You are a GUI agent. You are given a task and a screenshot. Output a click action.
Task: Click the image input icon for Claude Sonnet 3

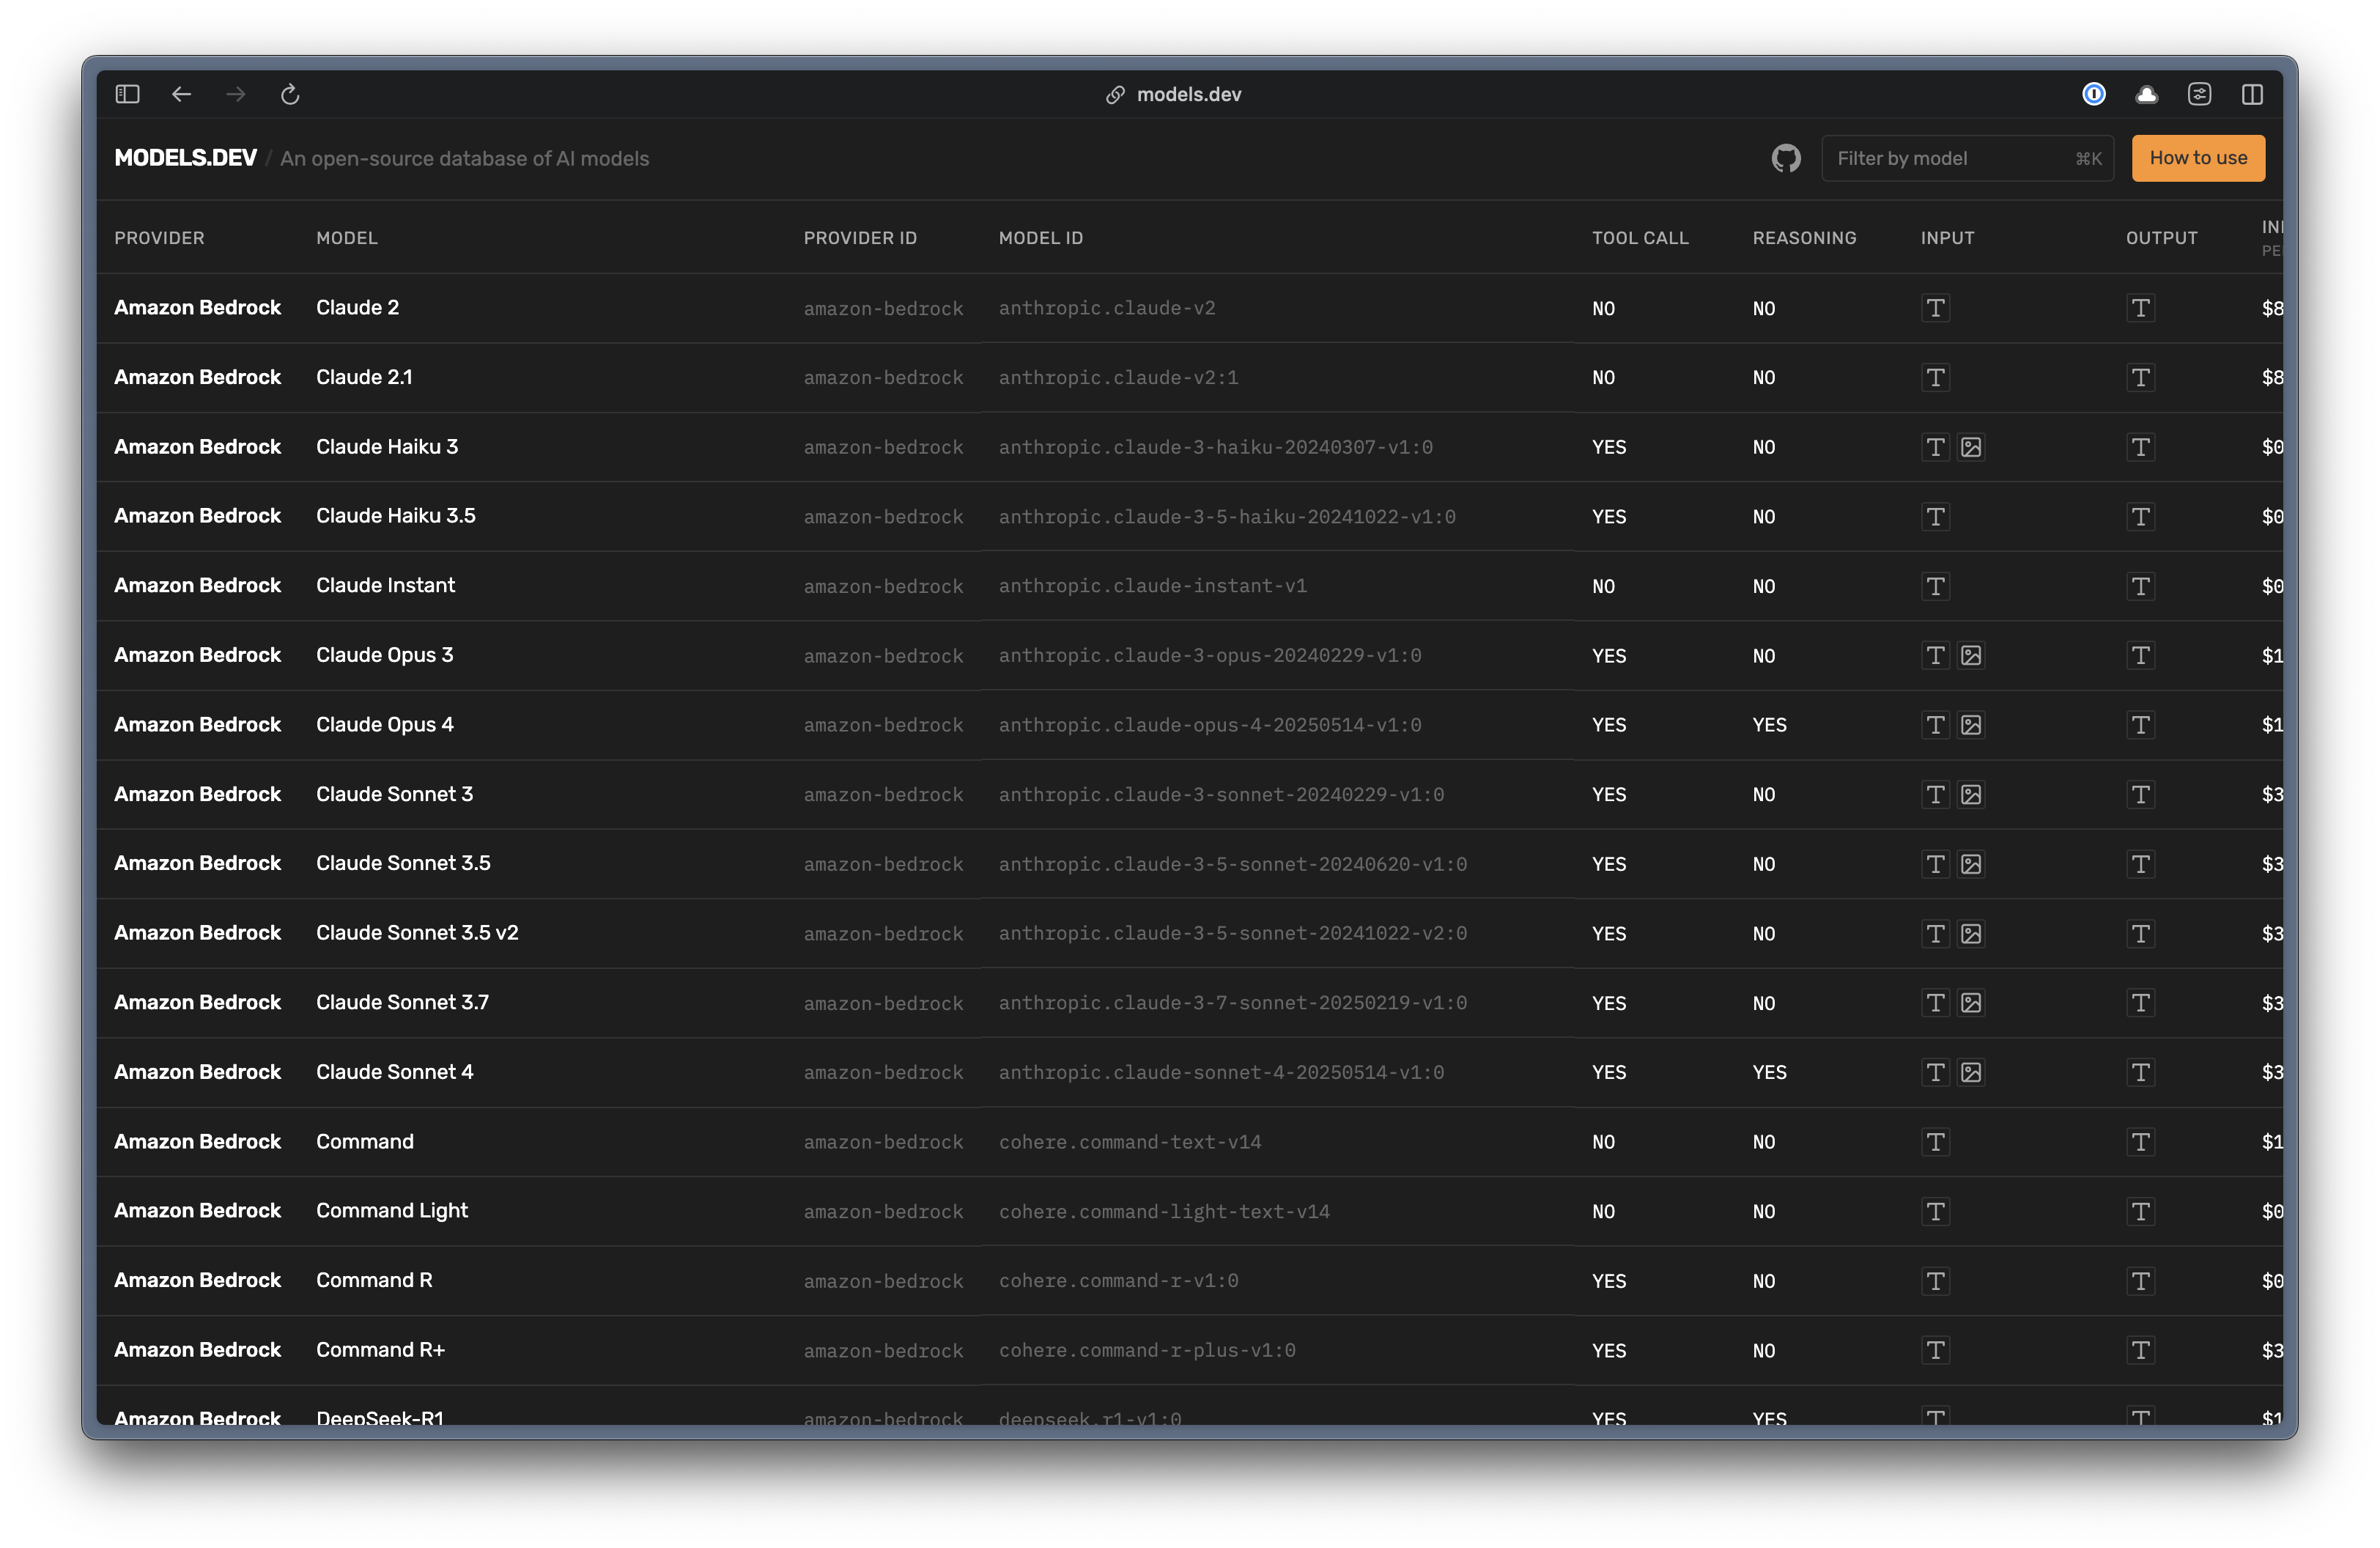(1971, 795)
